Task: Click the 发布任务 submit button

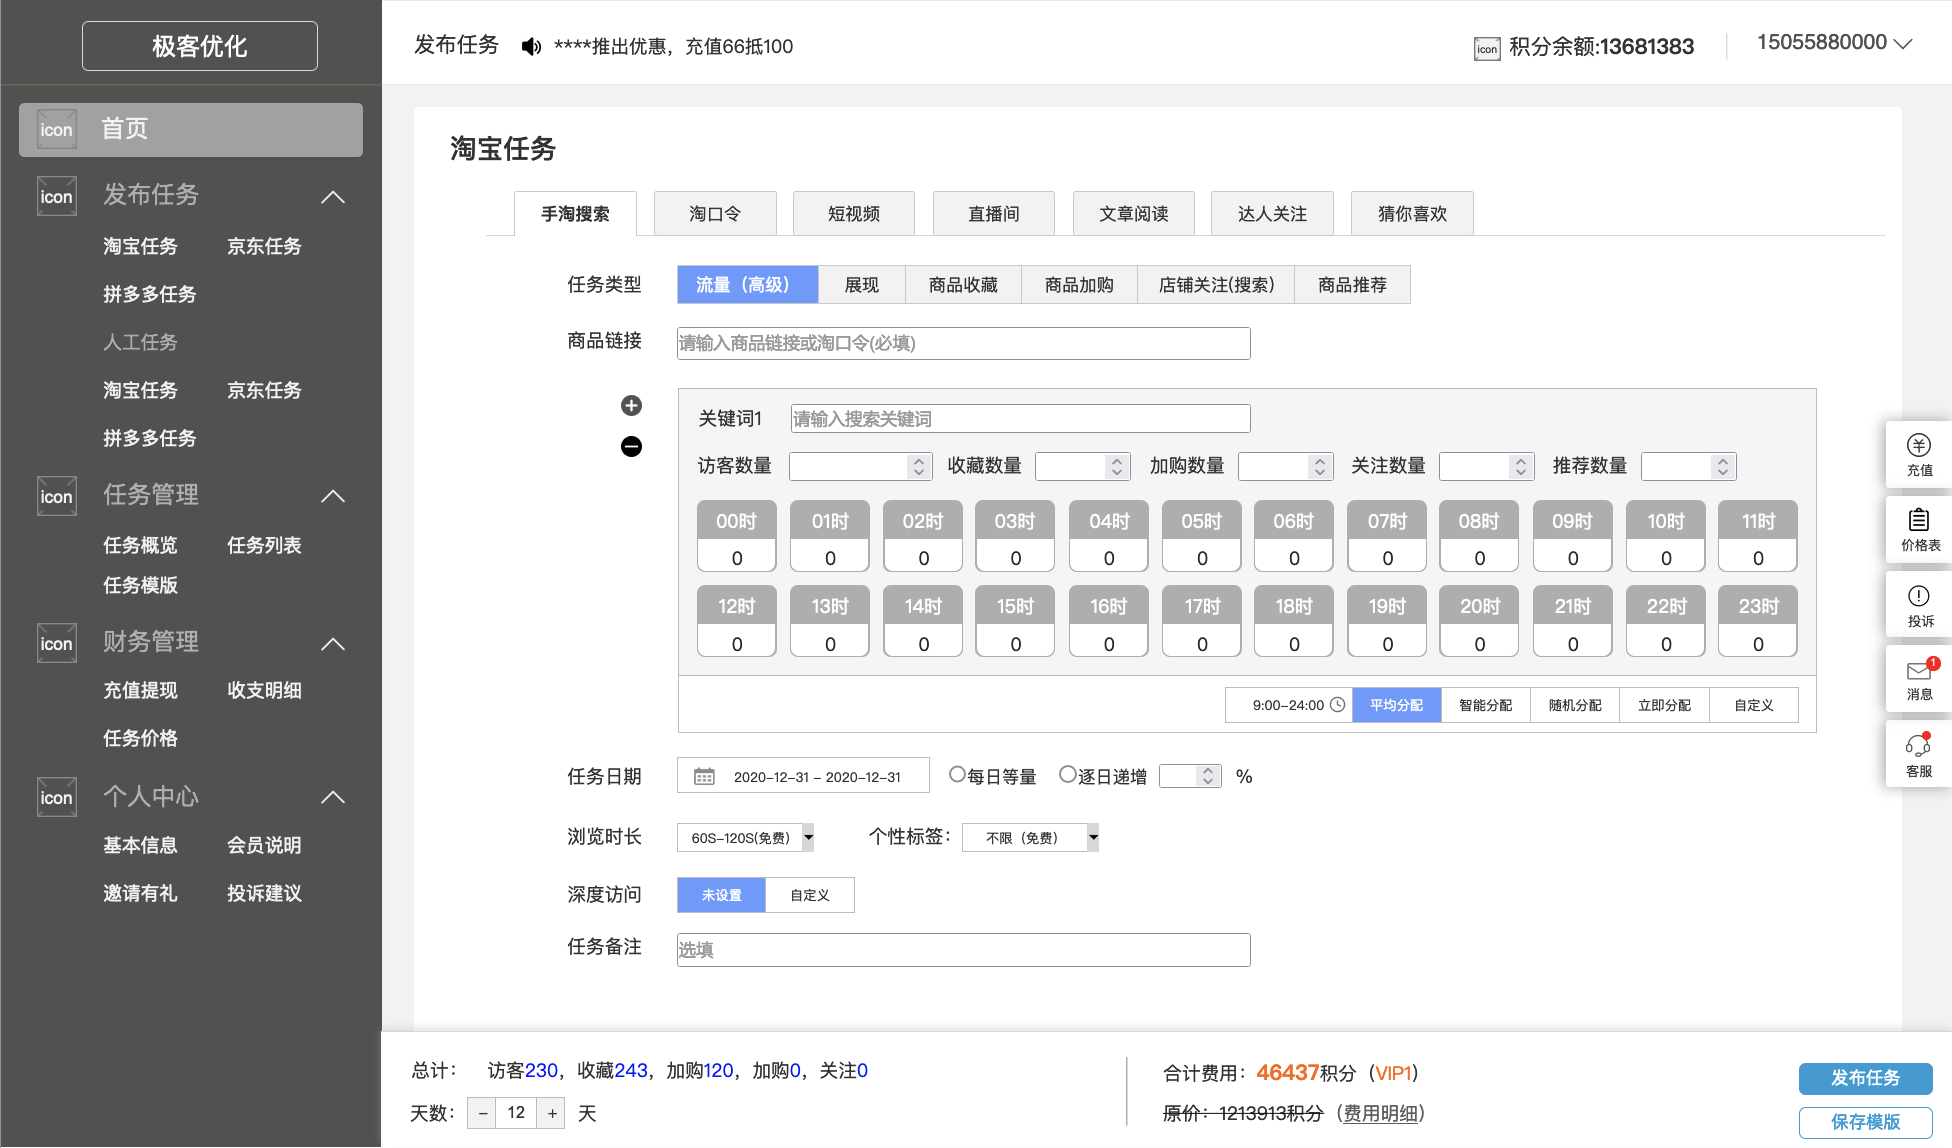Action: pos(1865,1078)
